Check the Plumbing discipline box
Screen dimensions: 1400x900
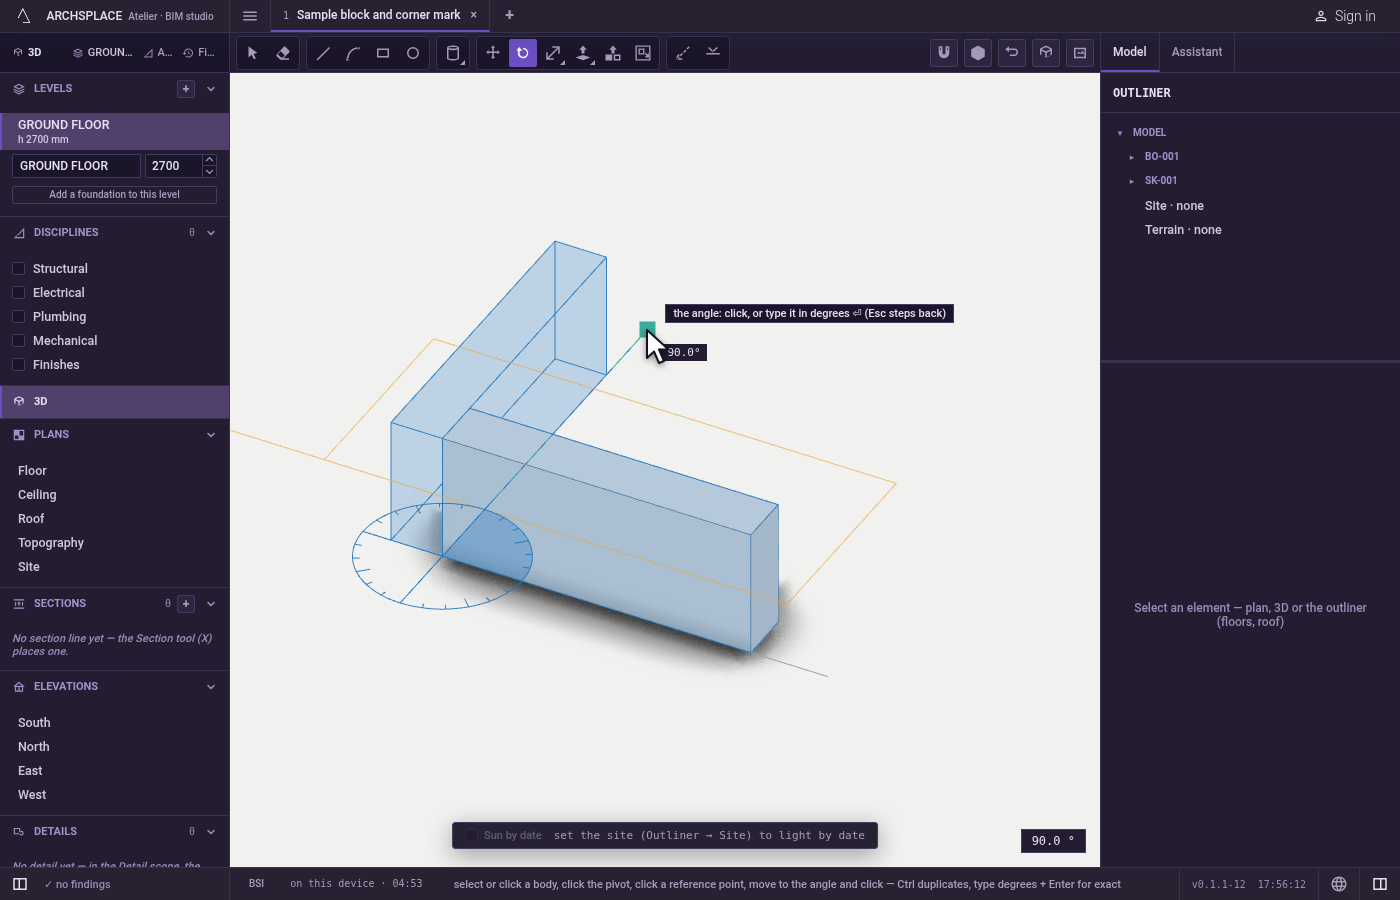click(x=18, y=316)
